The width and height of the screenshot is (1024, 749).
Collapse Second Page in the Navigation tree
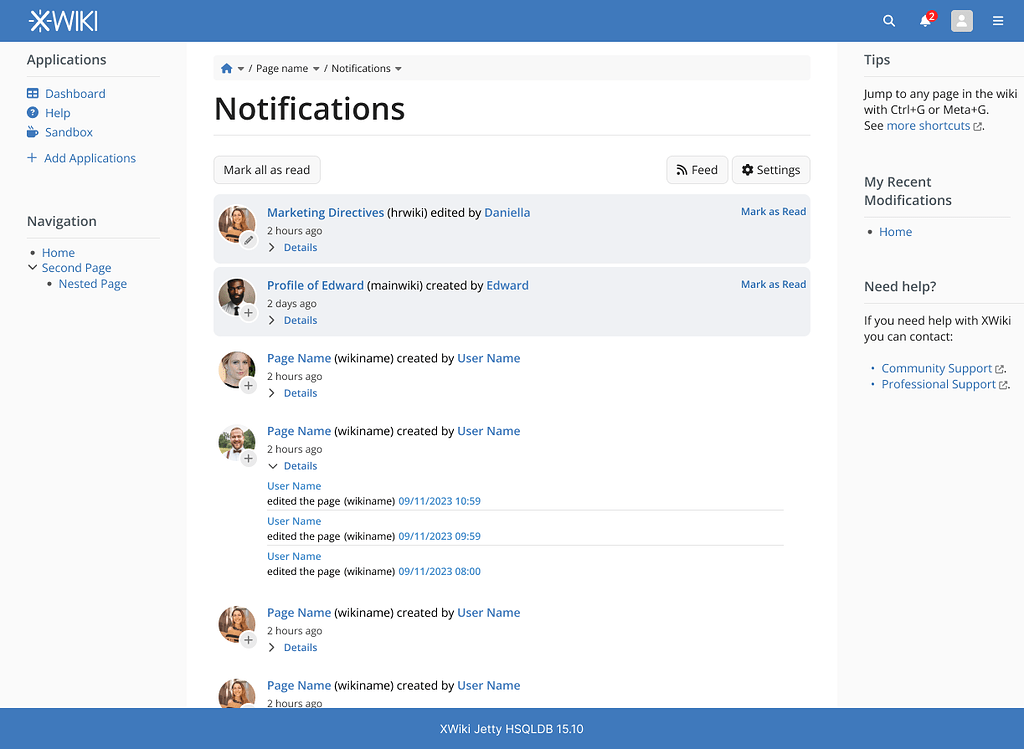click(x=31, y=267)
